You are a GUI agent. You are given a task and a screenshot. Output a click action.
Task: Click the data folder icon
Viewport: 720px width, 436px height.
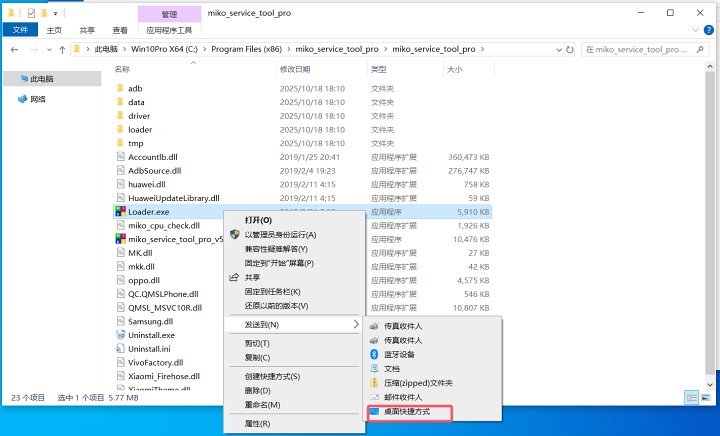click(120, 102)
